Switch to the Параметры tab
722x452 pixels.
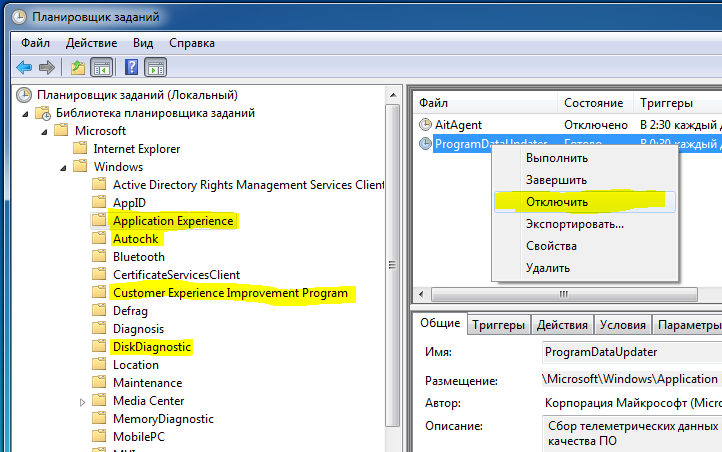click(x=687, y=325)
